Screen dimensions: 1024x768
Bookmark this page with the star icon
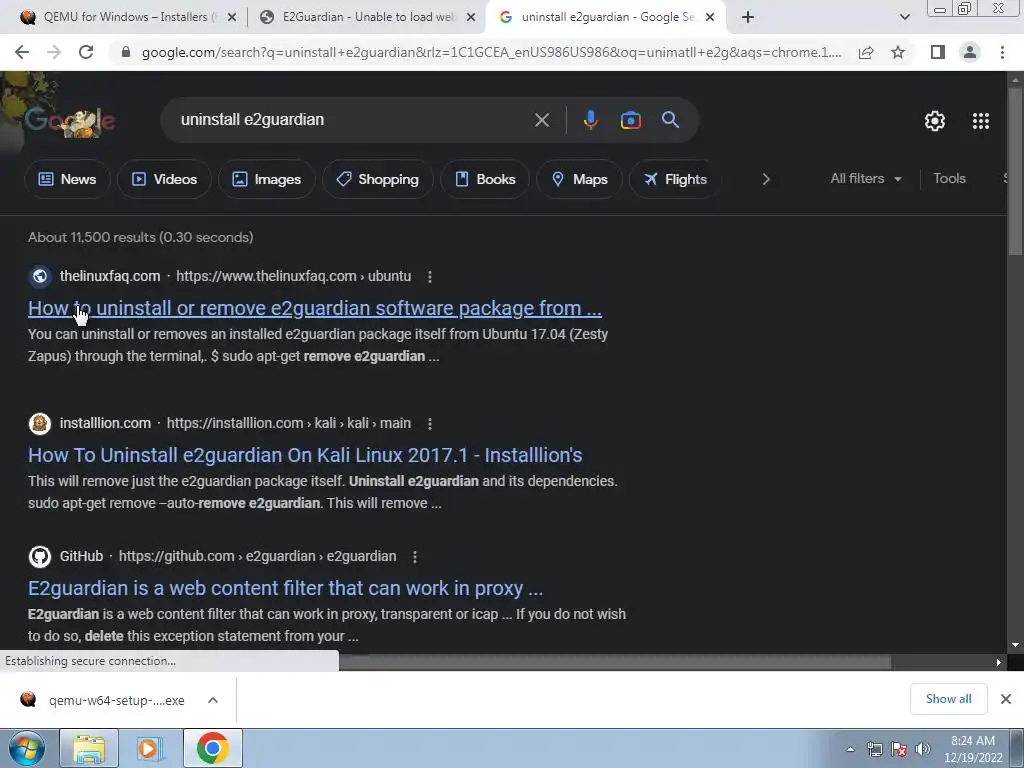pos(898,52)
